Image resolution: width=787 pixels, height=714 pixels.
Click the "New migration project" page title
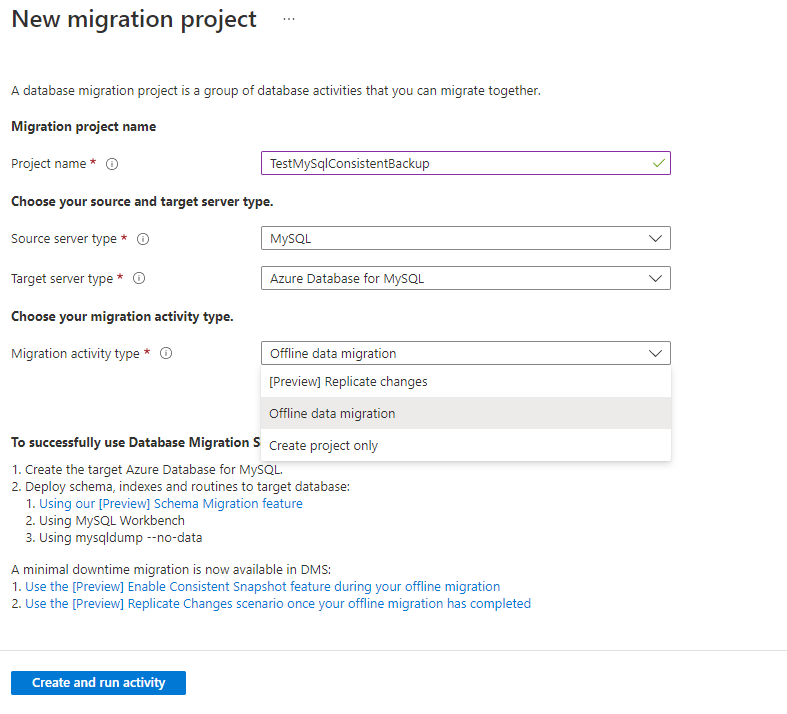pos(134,19)
